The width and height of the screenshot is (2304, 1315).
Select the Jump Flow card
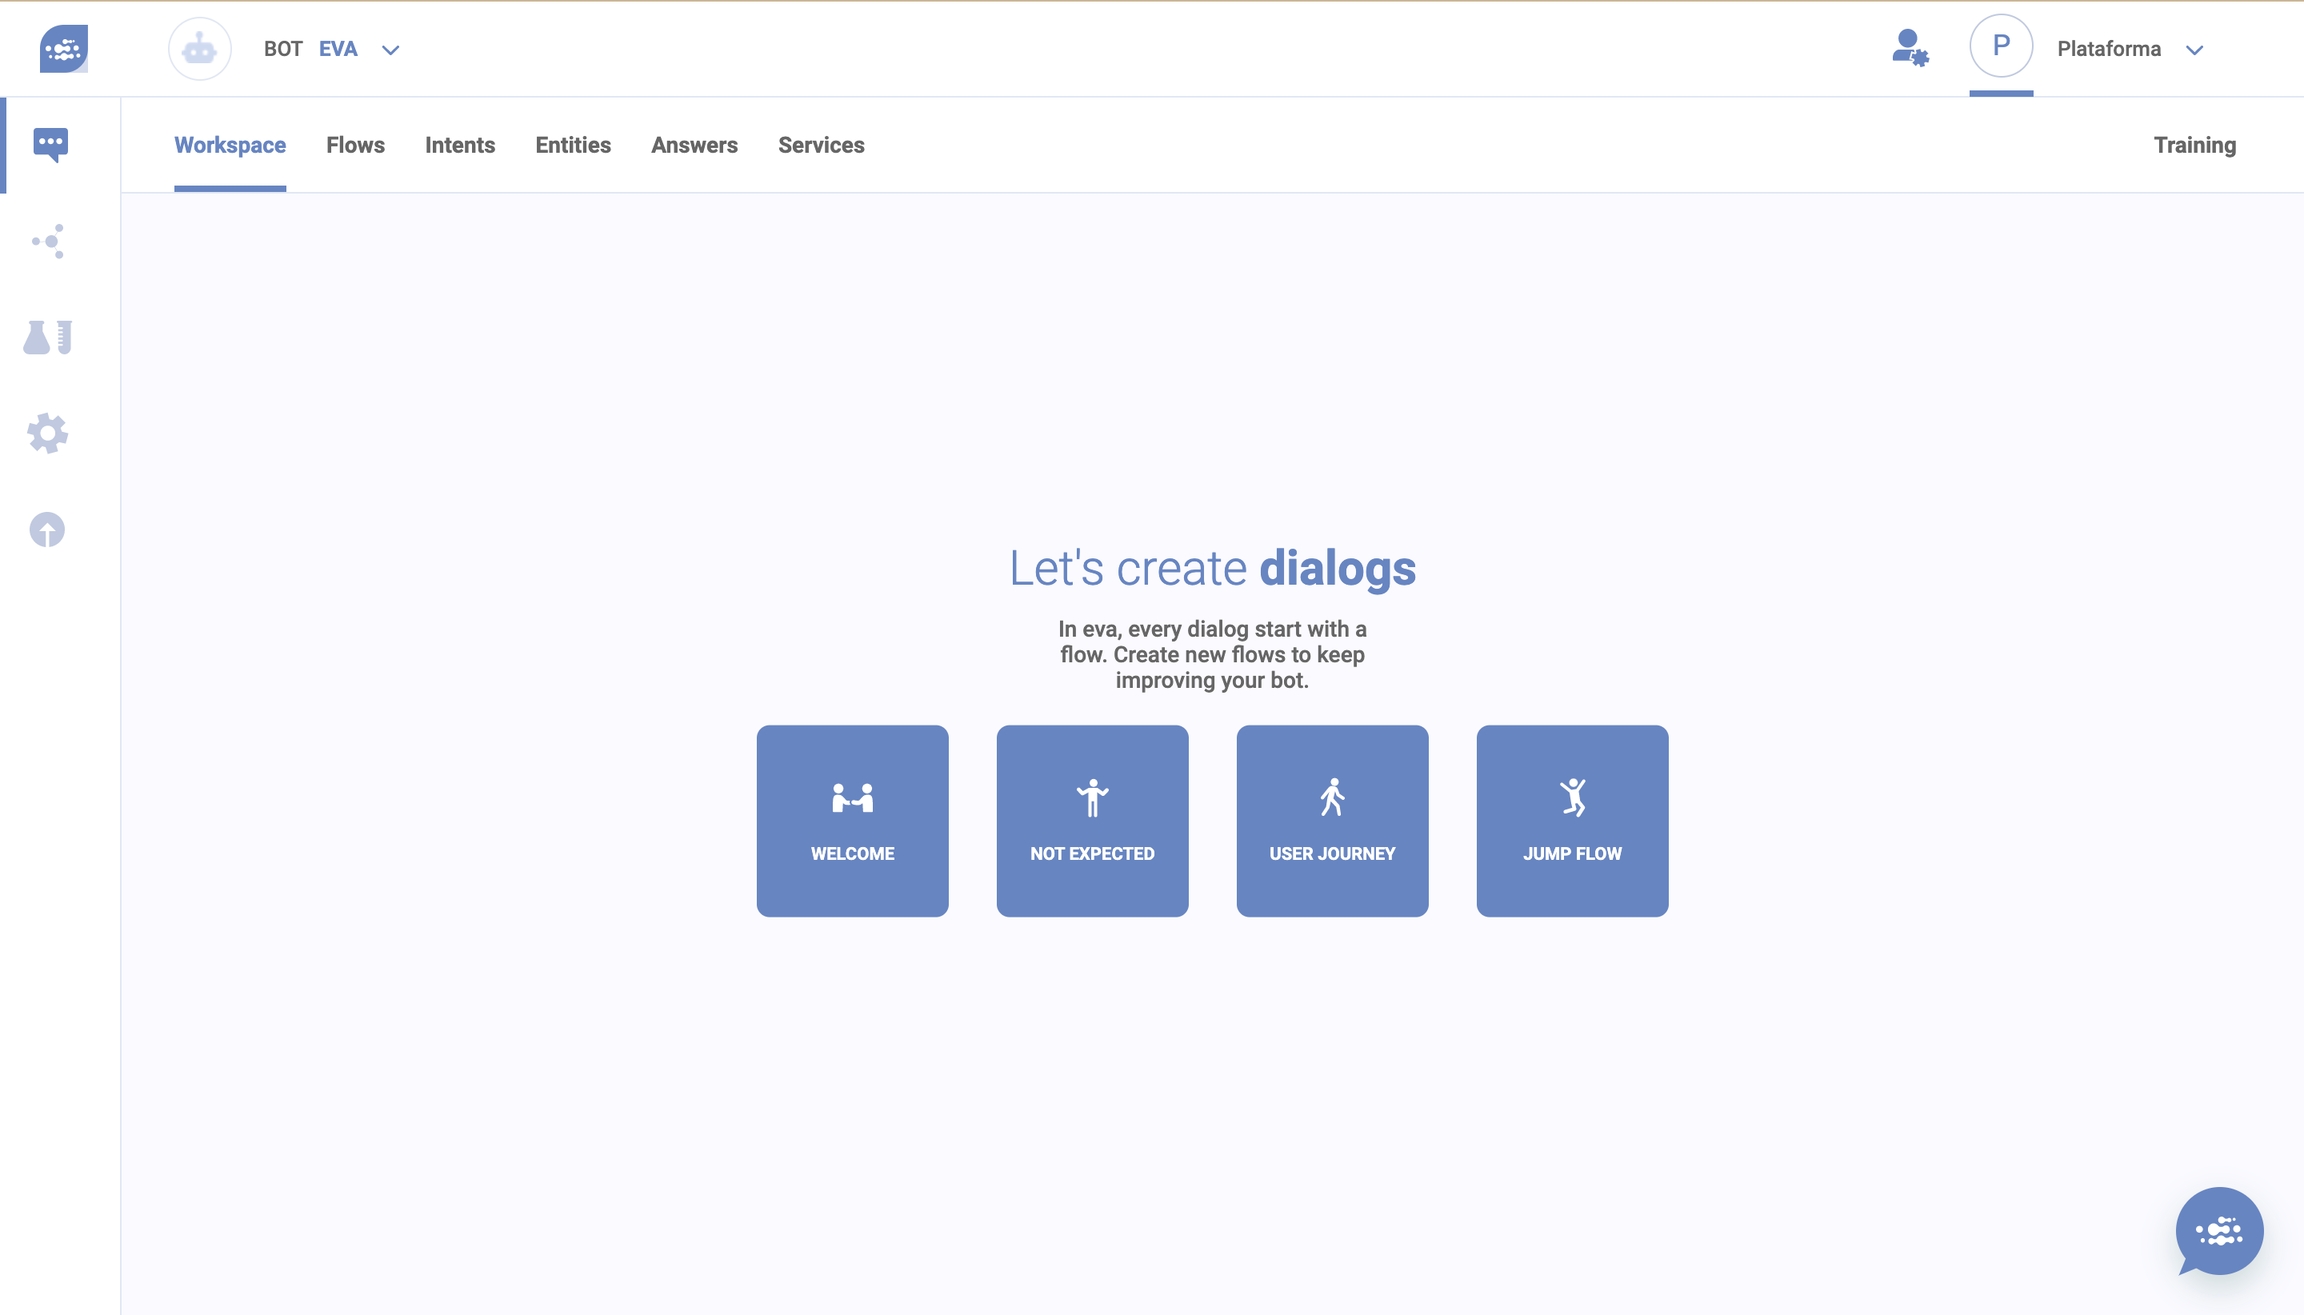(x=1572, y=820)
